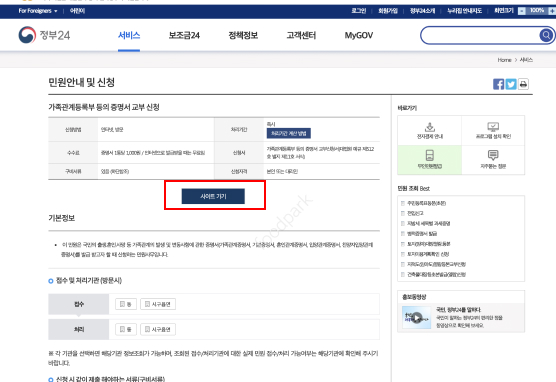This screenshot has height=382, width=556.
Task: Click 시구읍면 button in 접수 row
Action: click(158, 304)
